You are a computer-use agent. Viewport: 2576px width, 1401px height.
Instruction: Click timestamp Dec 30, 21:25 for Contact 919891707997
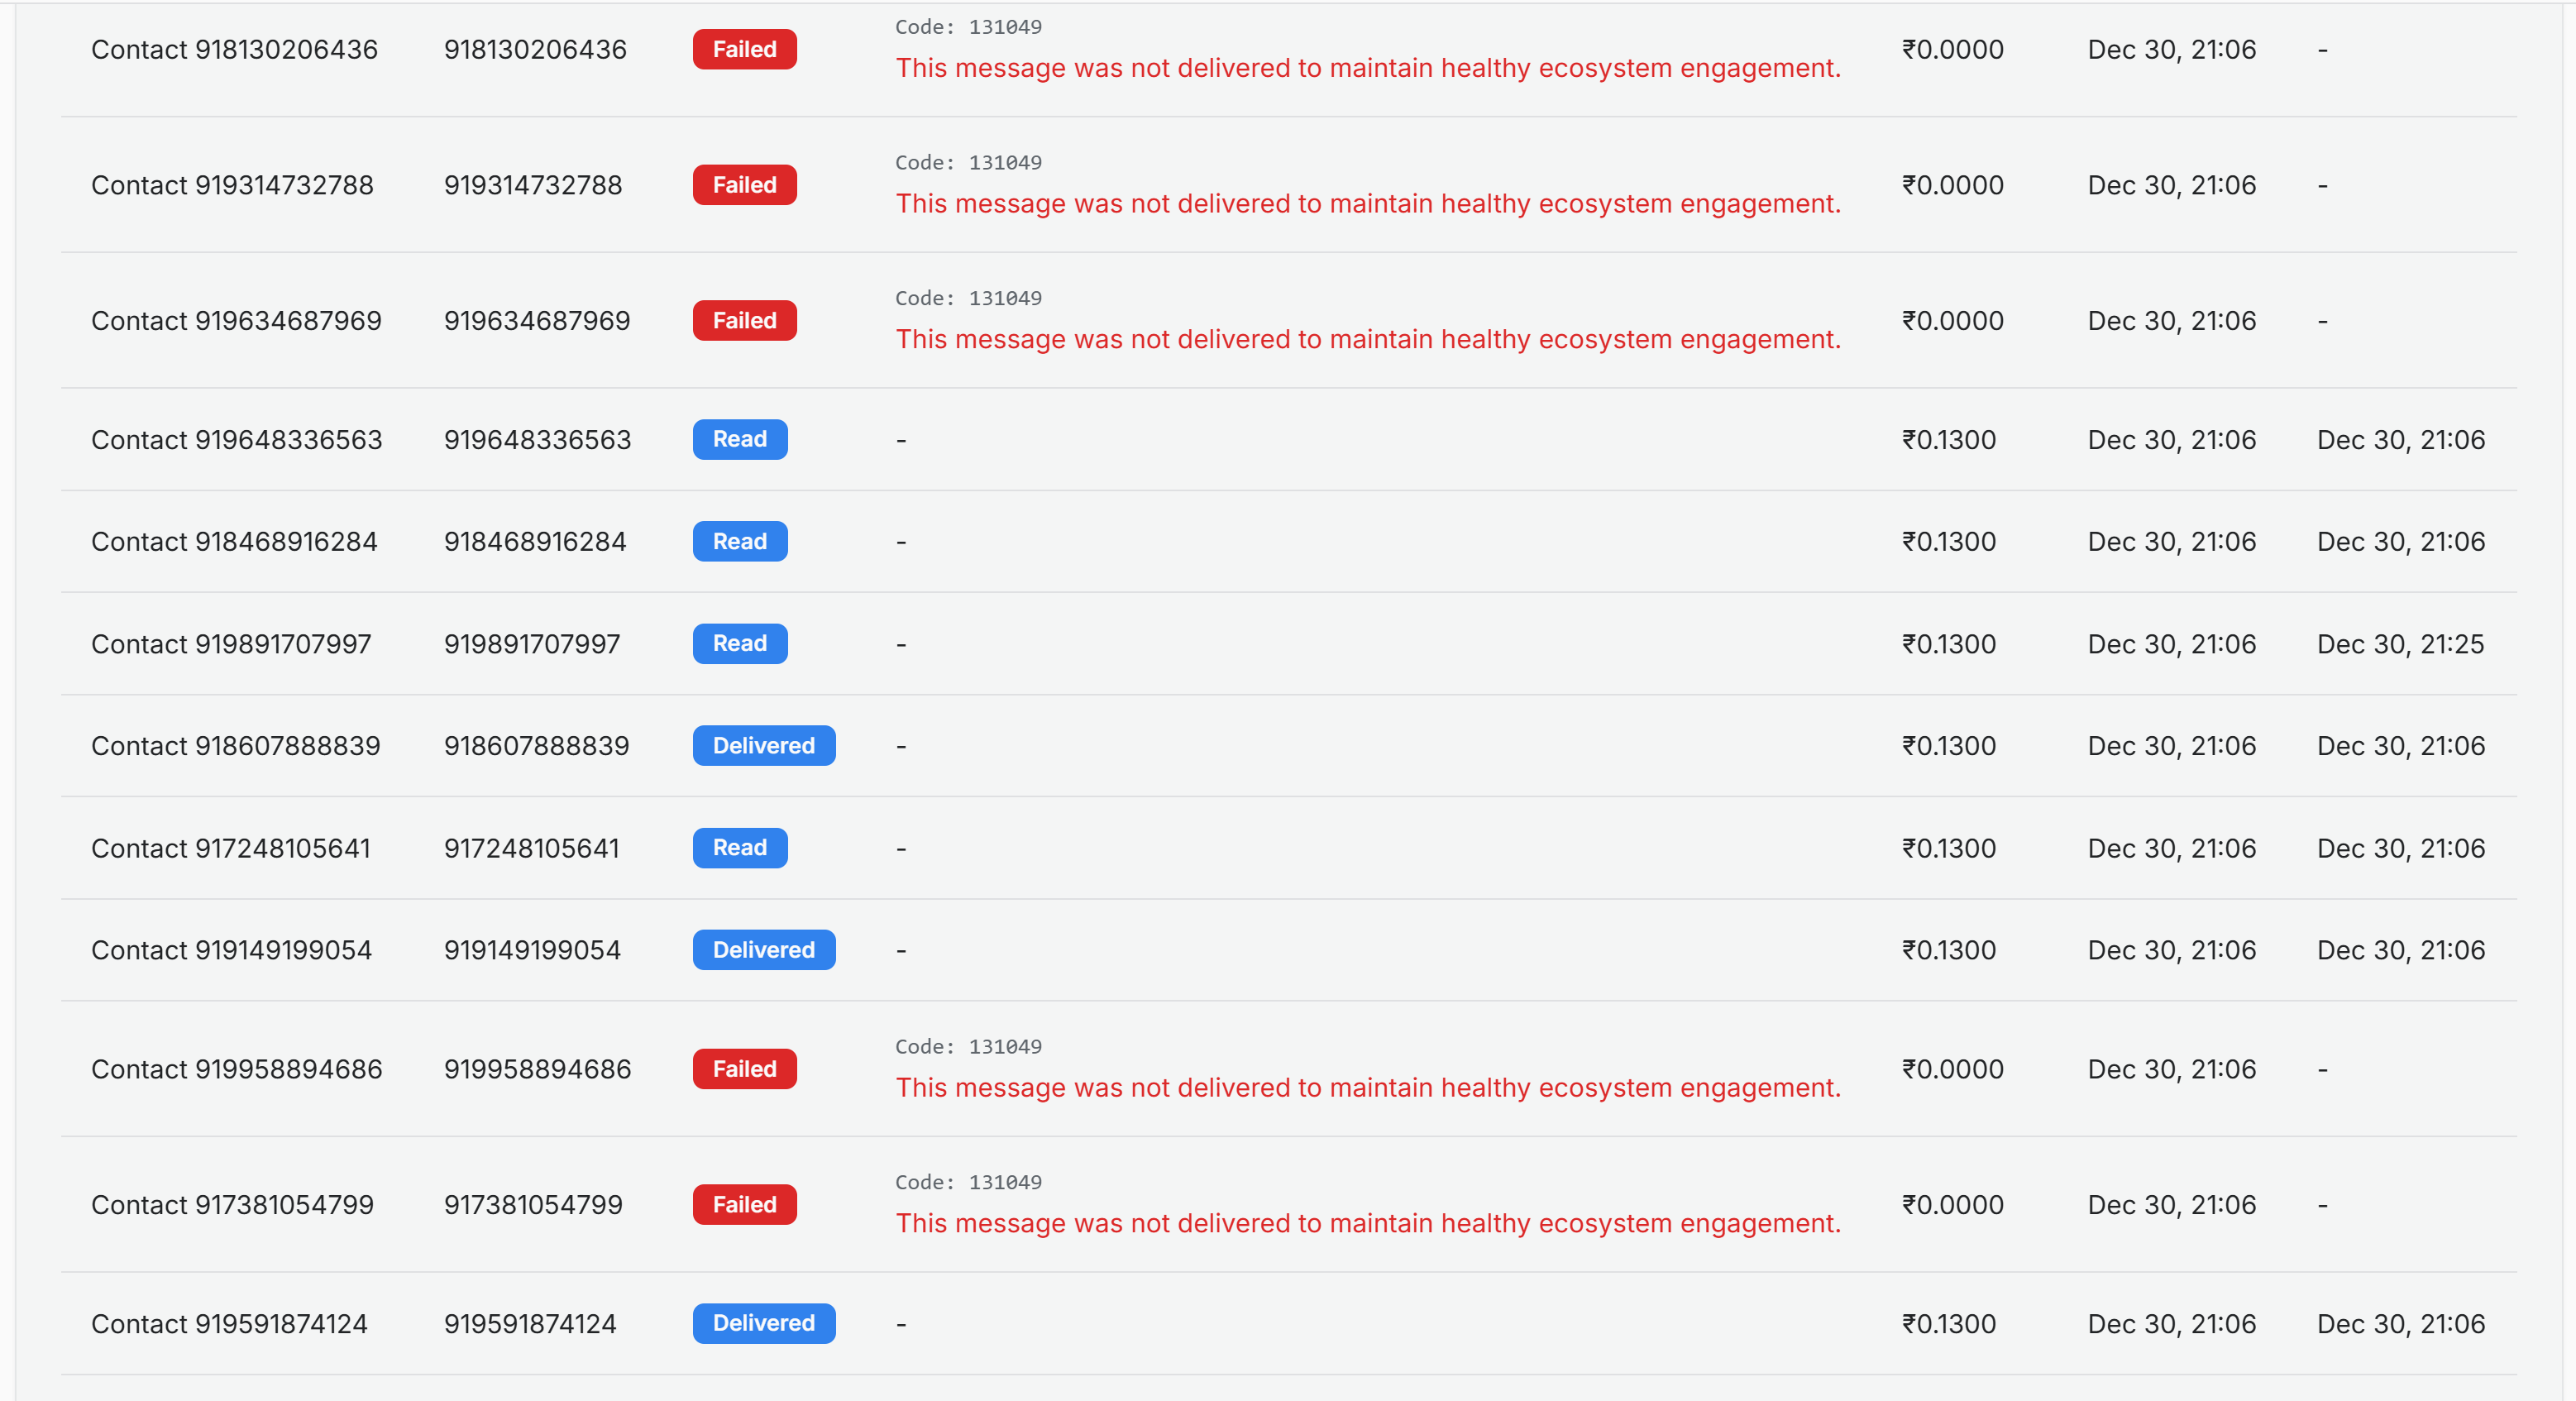click(2401, 643)
